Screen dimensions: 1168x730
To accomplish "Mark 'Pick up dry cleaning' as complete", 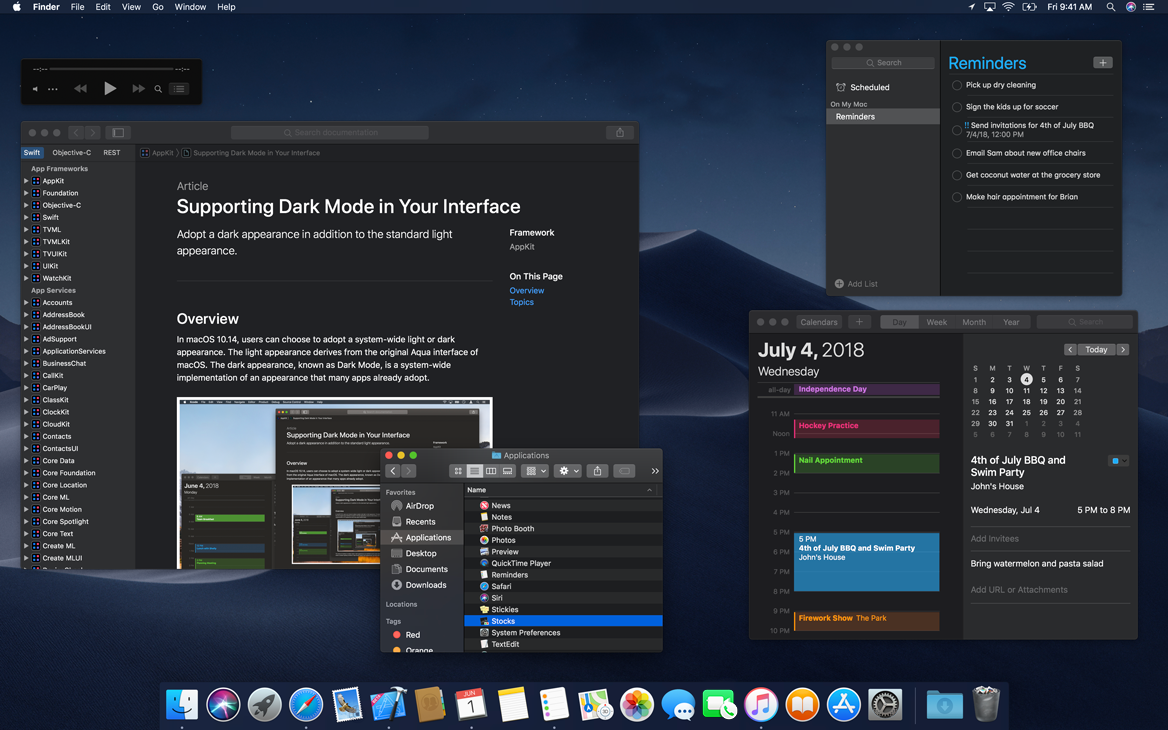I will click(957, 85).
